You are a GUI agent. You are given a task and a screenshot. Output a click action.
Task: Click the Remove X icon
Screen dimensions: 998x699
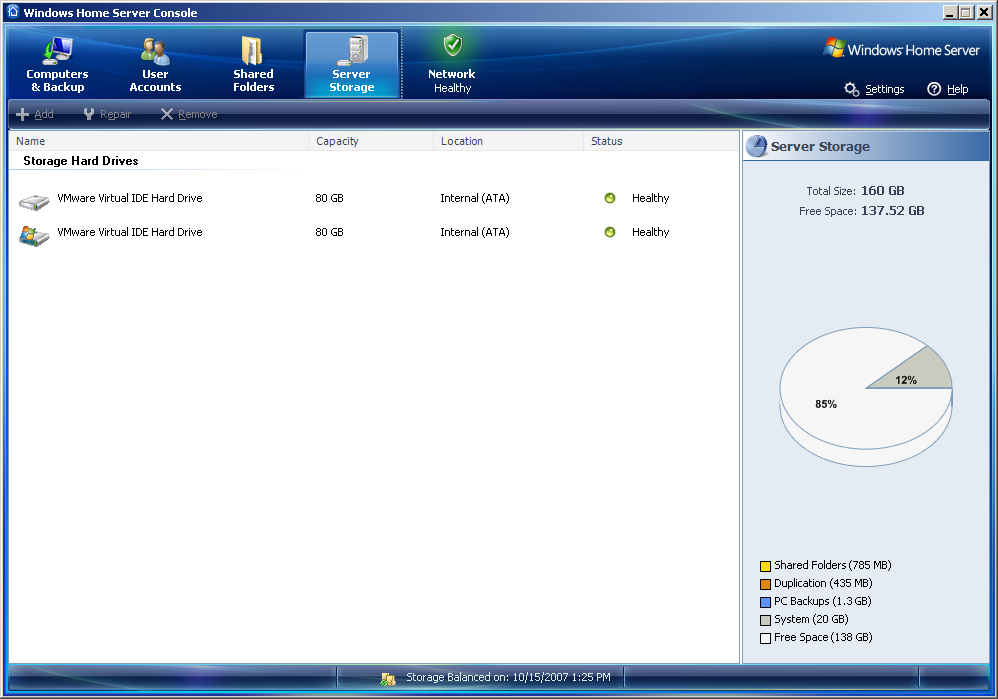pyautogui.click(x=167, y=115)
